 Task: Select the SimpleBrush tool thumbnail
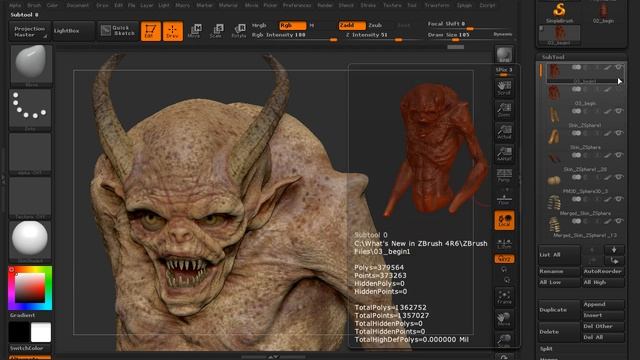[560, 12]
